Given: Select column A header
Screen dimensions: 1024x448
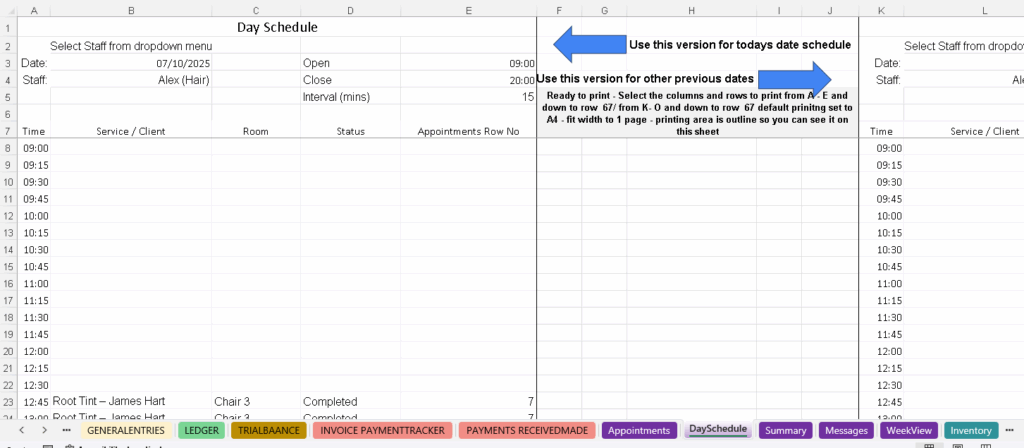Looking at the screenshot, I should [34, 10].
